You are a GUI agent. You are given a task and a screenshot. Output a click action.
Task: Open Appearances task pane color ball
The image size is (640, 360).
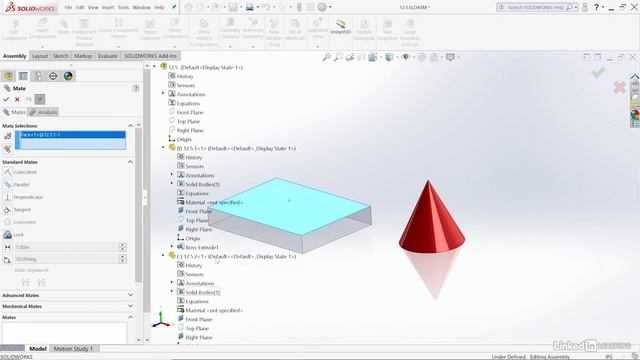click(x=635, y=115)
